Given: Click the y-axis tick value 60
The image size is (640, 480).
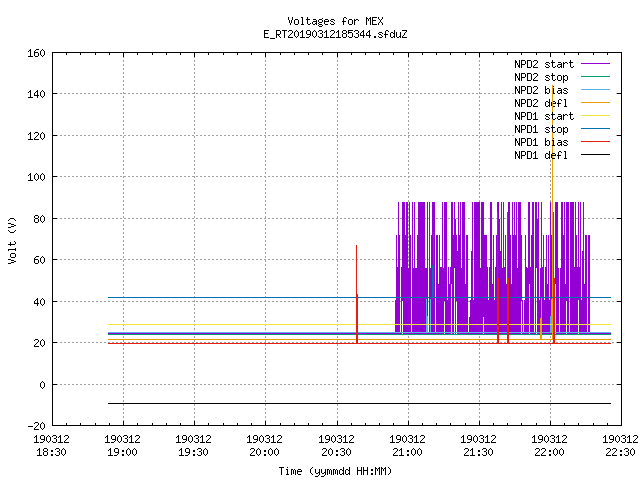Looking at the screenshot, I should (39, 260).
